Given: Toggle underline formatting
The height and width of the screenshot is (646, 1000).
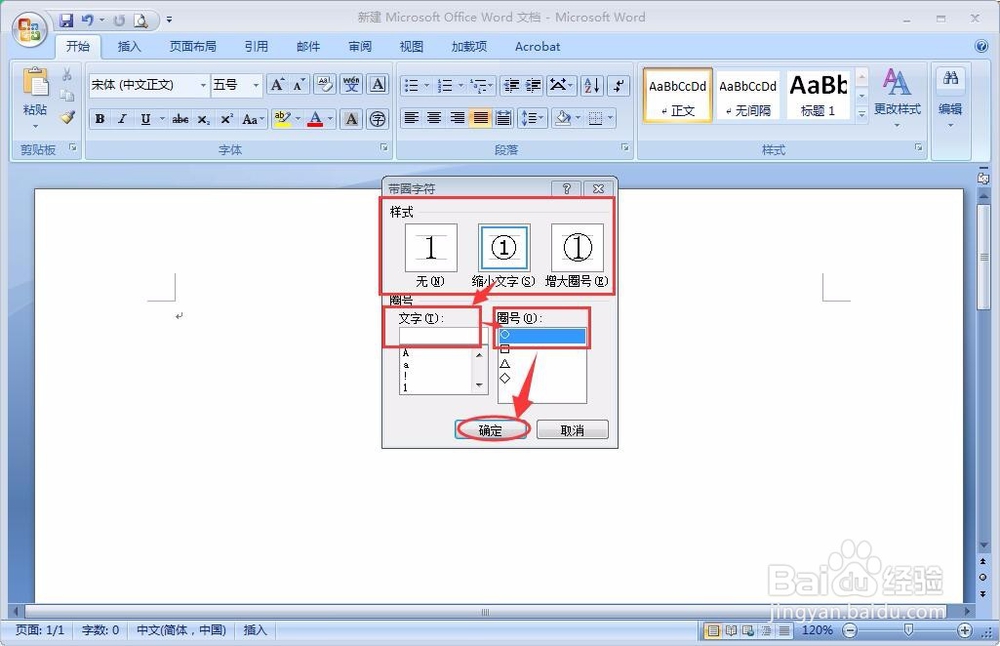Looking at the screenshot, I should click(x=145, y=119).
